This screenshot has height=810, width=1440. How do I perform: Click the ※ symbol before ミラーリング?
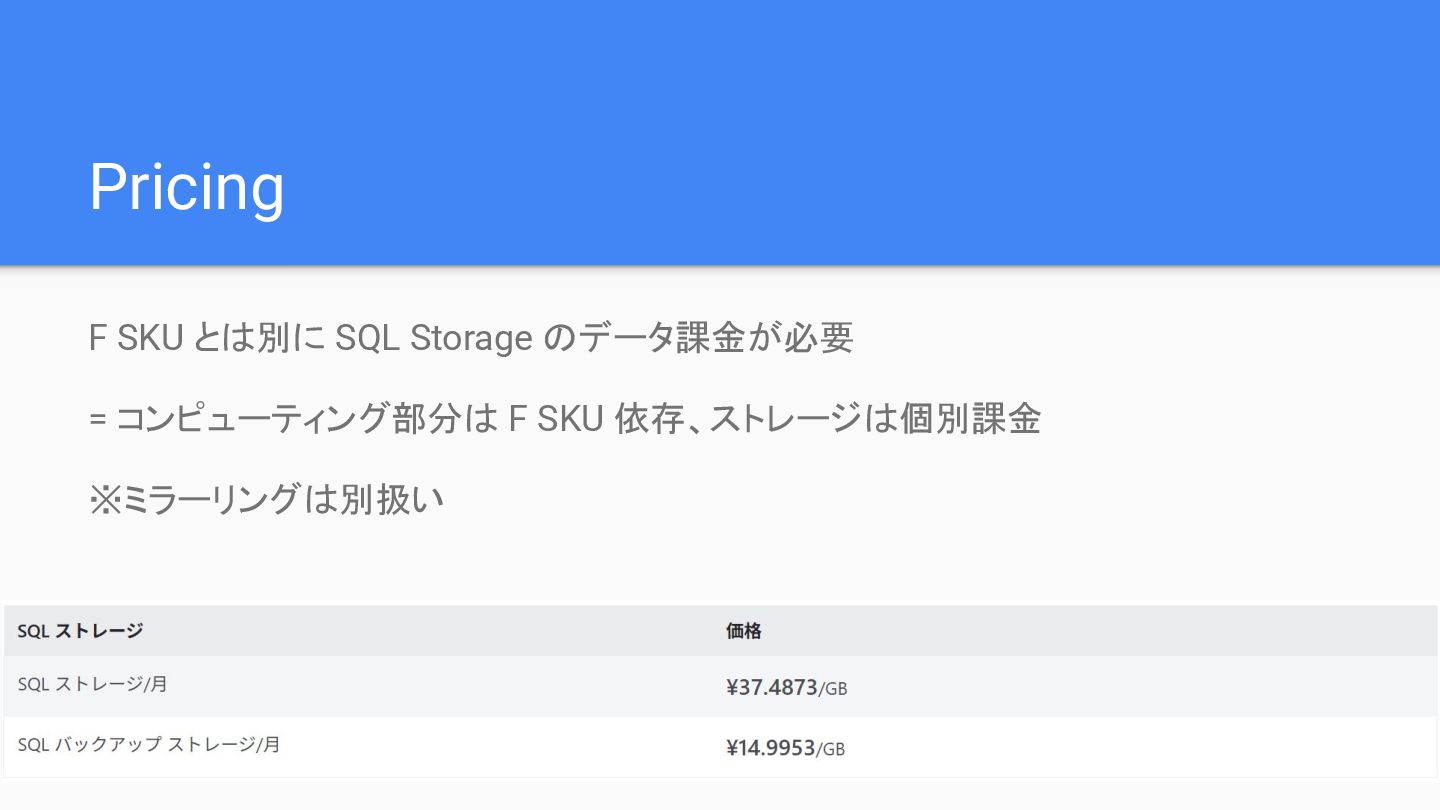(x=104, y=499)
